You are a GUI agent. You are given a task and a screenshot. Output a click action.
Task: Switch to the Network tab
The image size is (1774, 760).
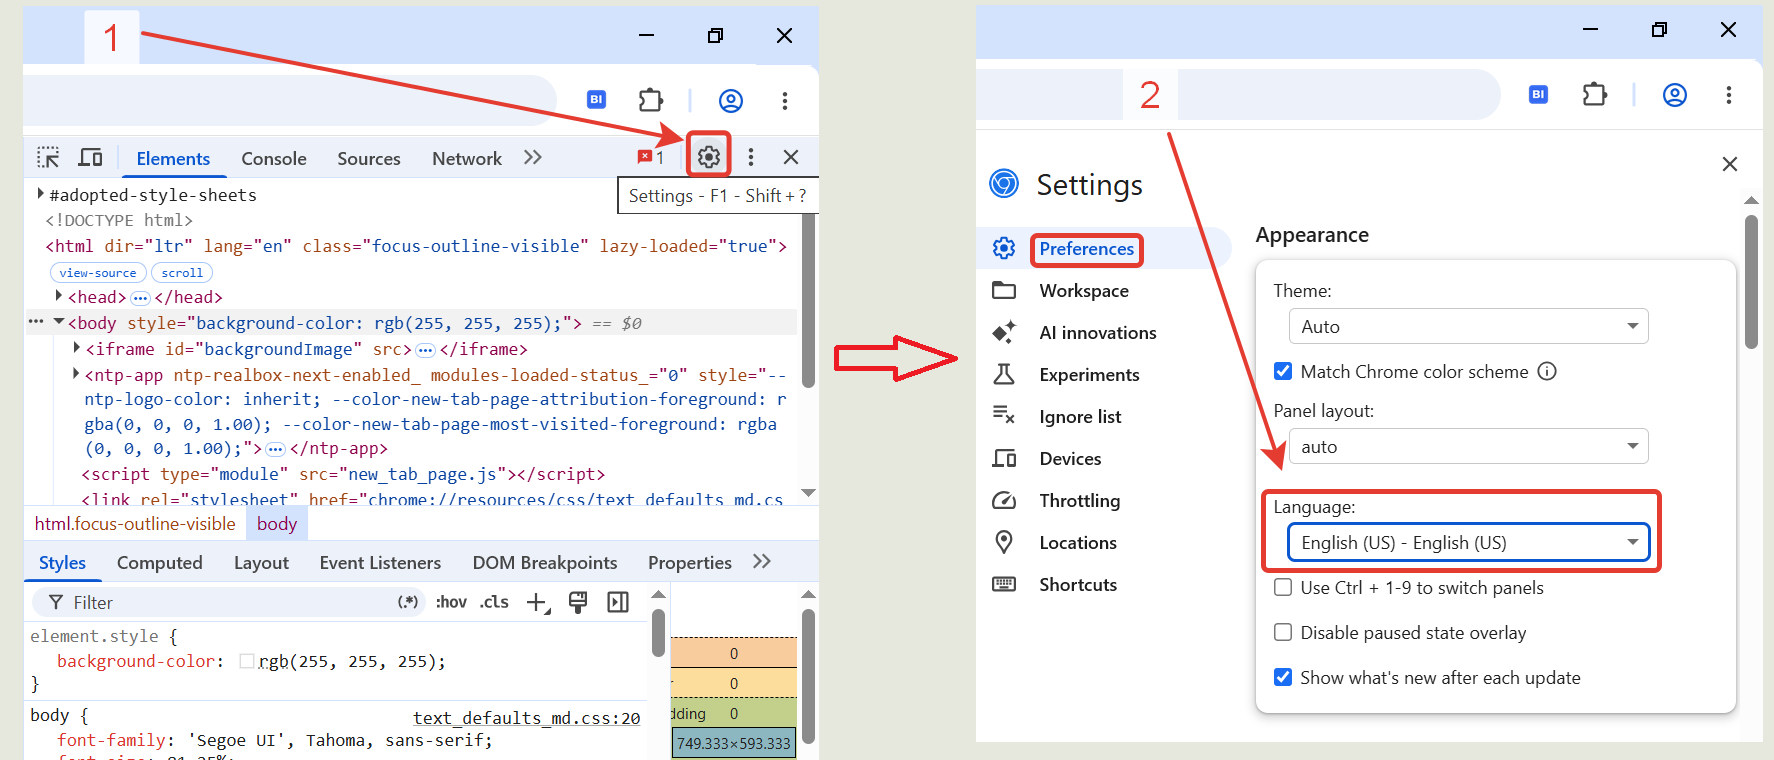(x=467, y=159)
